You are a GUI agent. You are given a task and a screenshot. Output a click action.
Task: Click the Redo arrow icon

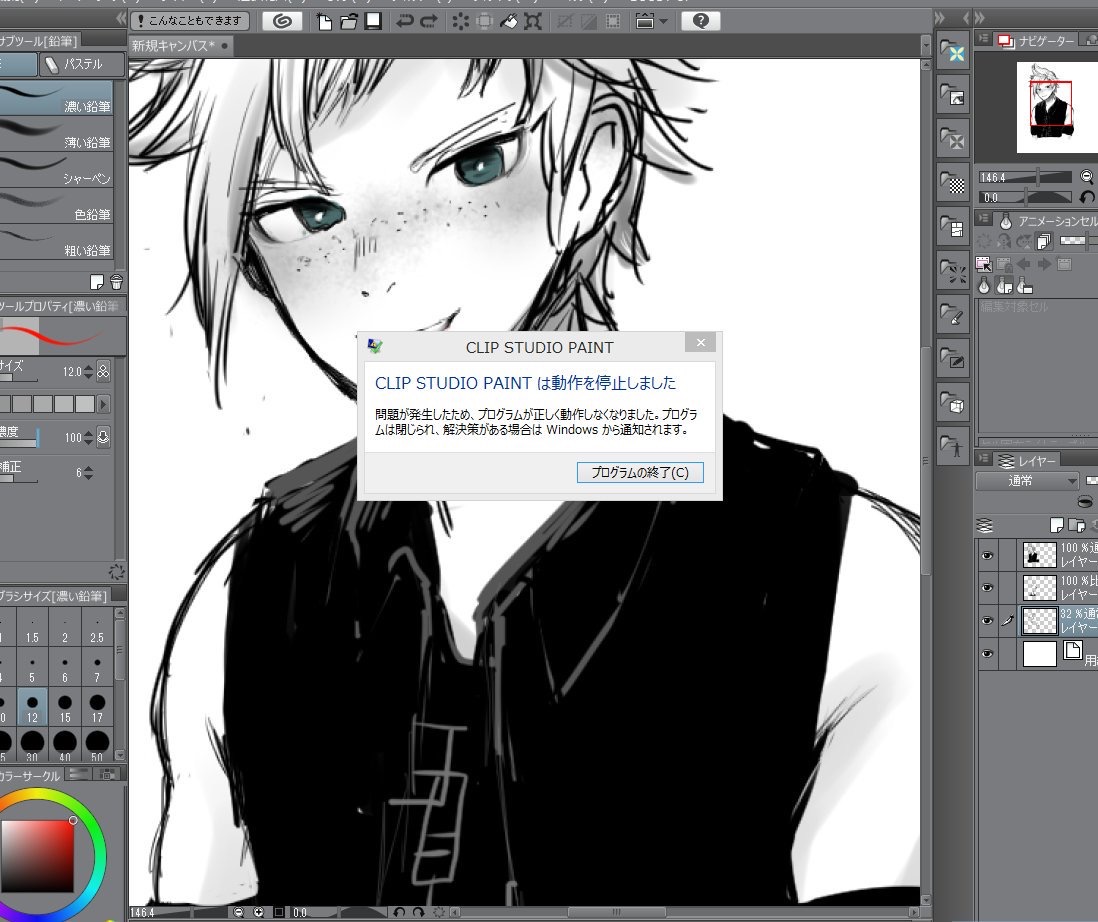[429, 20]
